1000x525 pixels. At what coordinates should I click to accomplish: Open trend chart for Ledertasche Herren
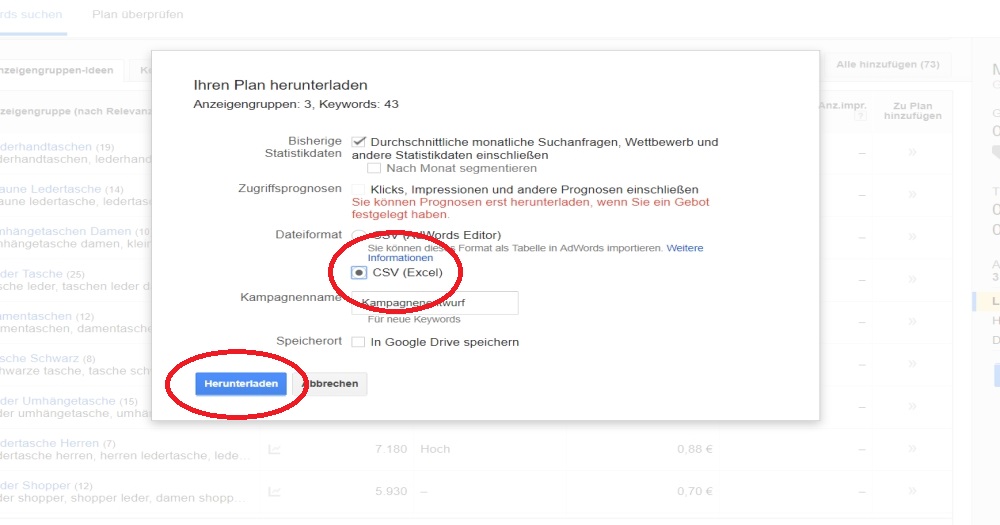[274, 449]
